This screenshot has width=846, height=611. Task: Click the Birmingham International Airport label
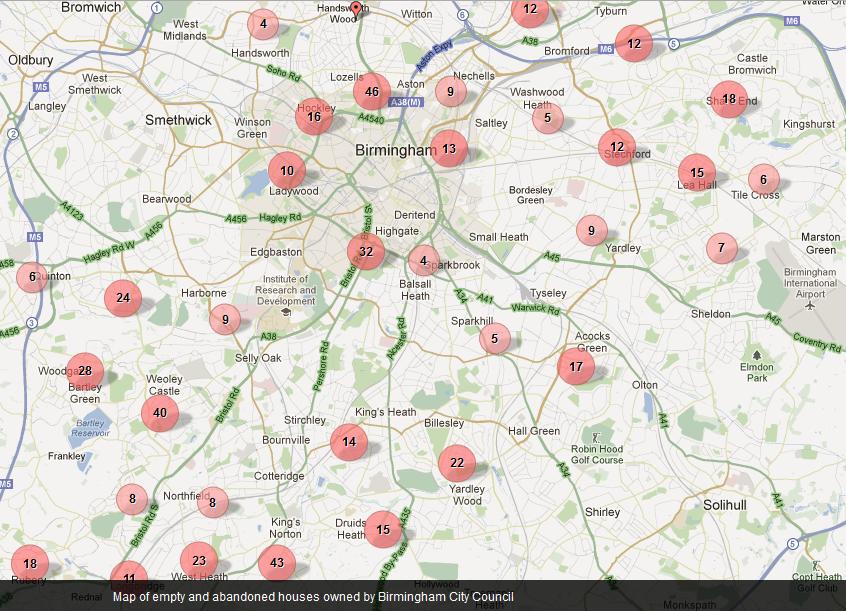click(x=810, y=283)
